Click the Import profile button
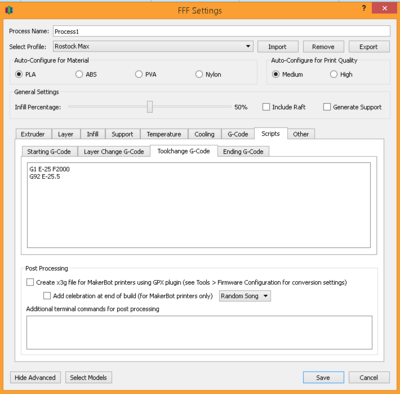This screenshot has height=394, width=400. (x=277, y=47)
